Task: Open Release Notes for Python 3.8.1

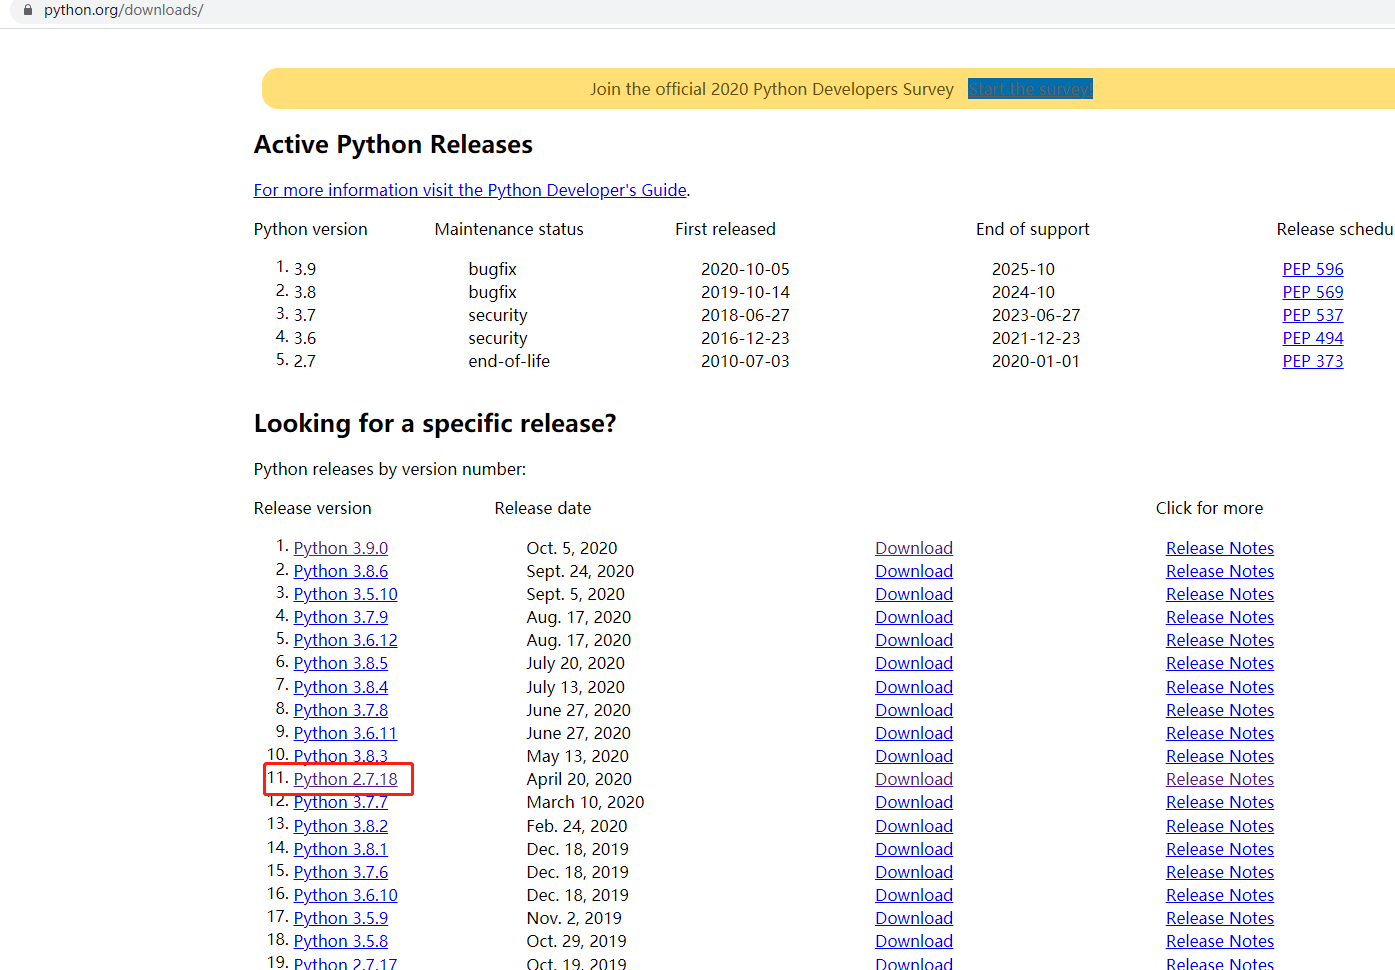Action: coord(1220,849)
